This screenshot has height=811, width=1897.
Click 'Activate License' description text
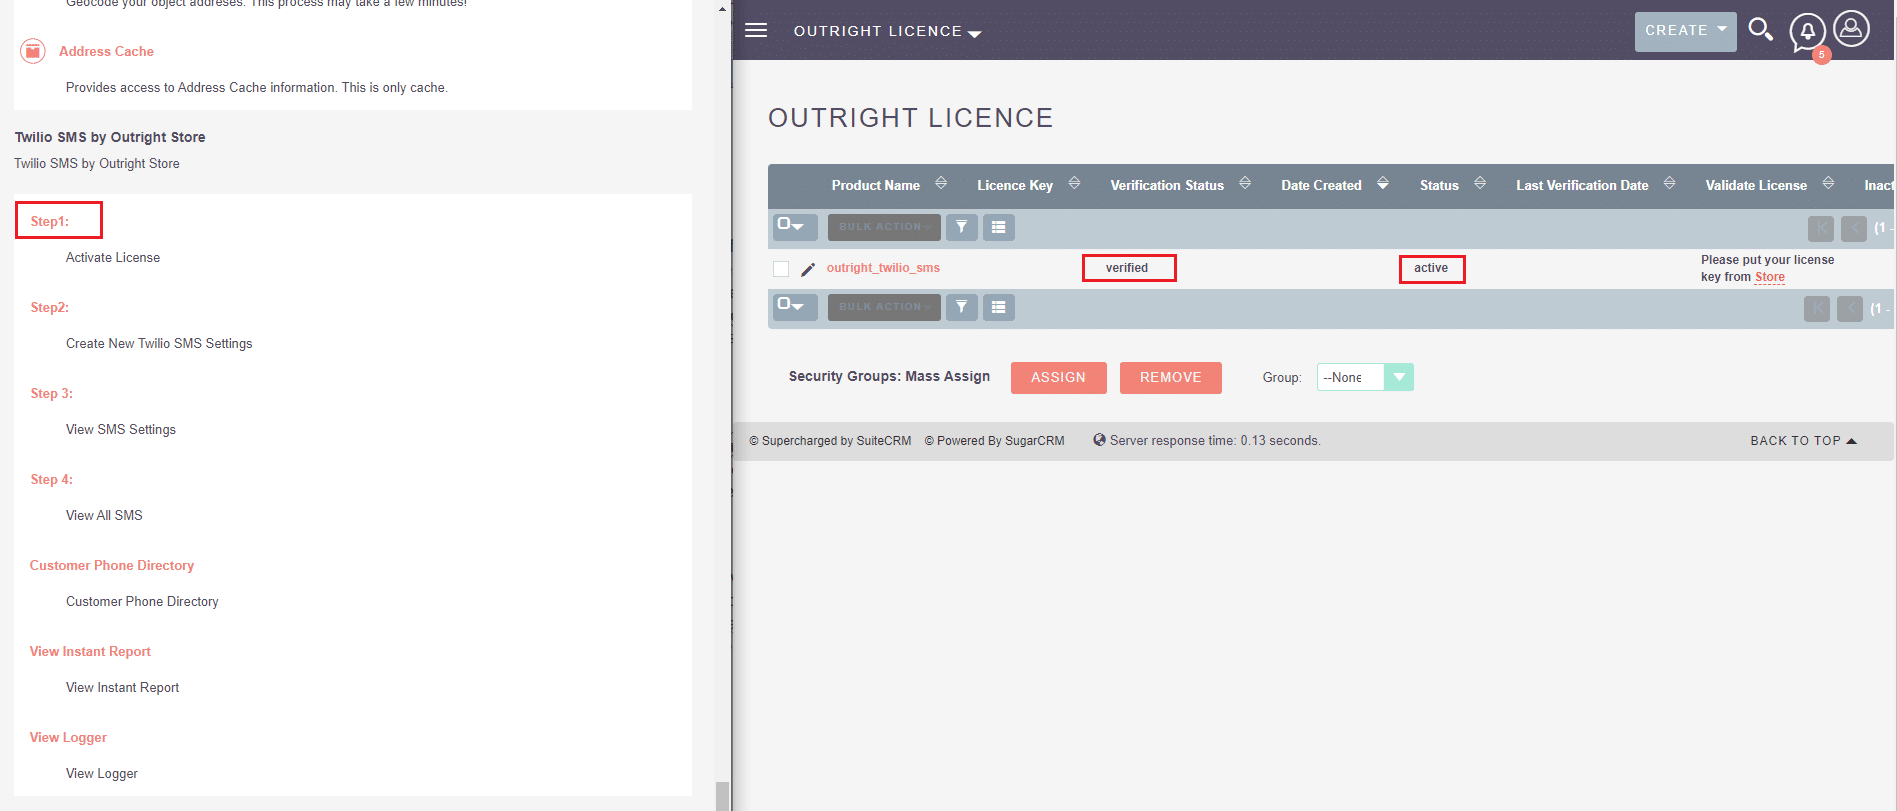click(x=113, y=257)
